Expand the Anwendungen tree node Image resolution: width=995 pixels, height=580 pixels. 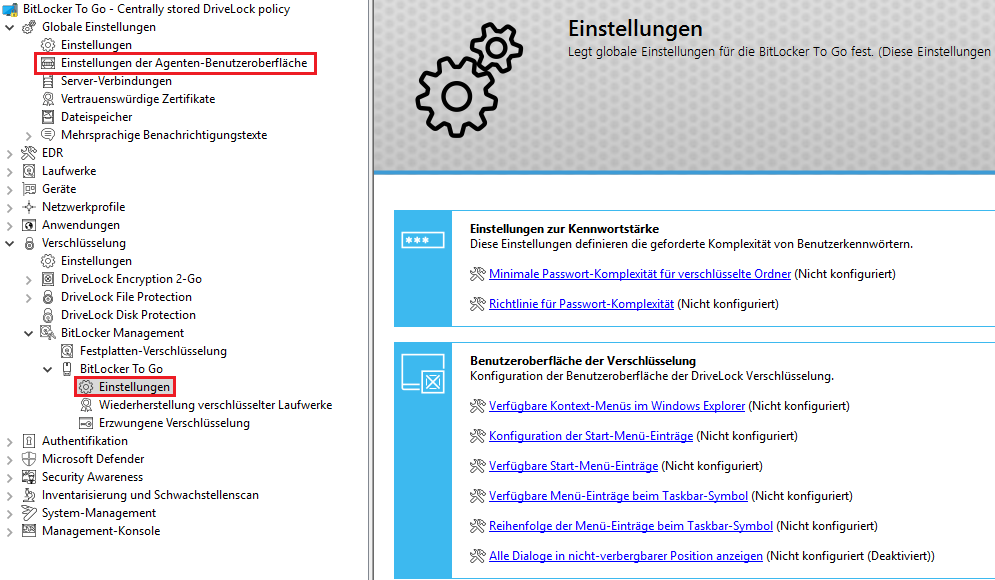pyautogui.click(x=10, y=226)
